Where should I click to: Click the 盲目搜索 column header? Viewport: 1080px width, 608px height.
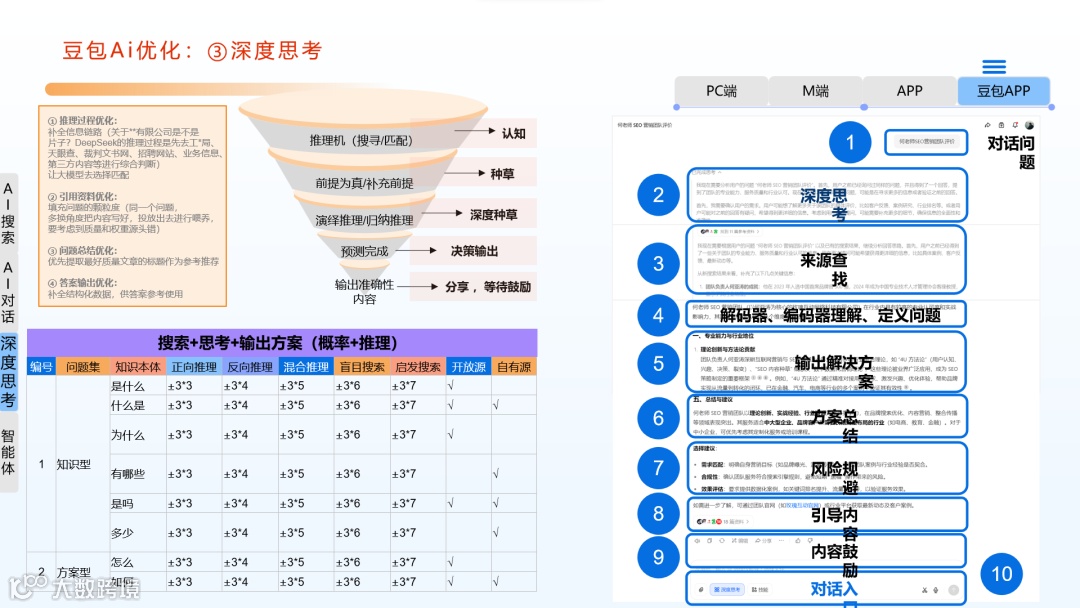362,367
